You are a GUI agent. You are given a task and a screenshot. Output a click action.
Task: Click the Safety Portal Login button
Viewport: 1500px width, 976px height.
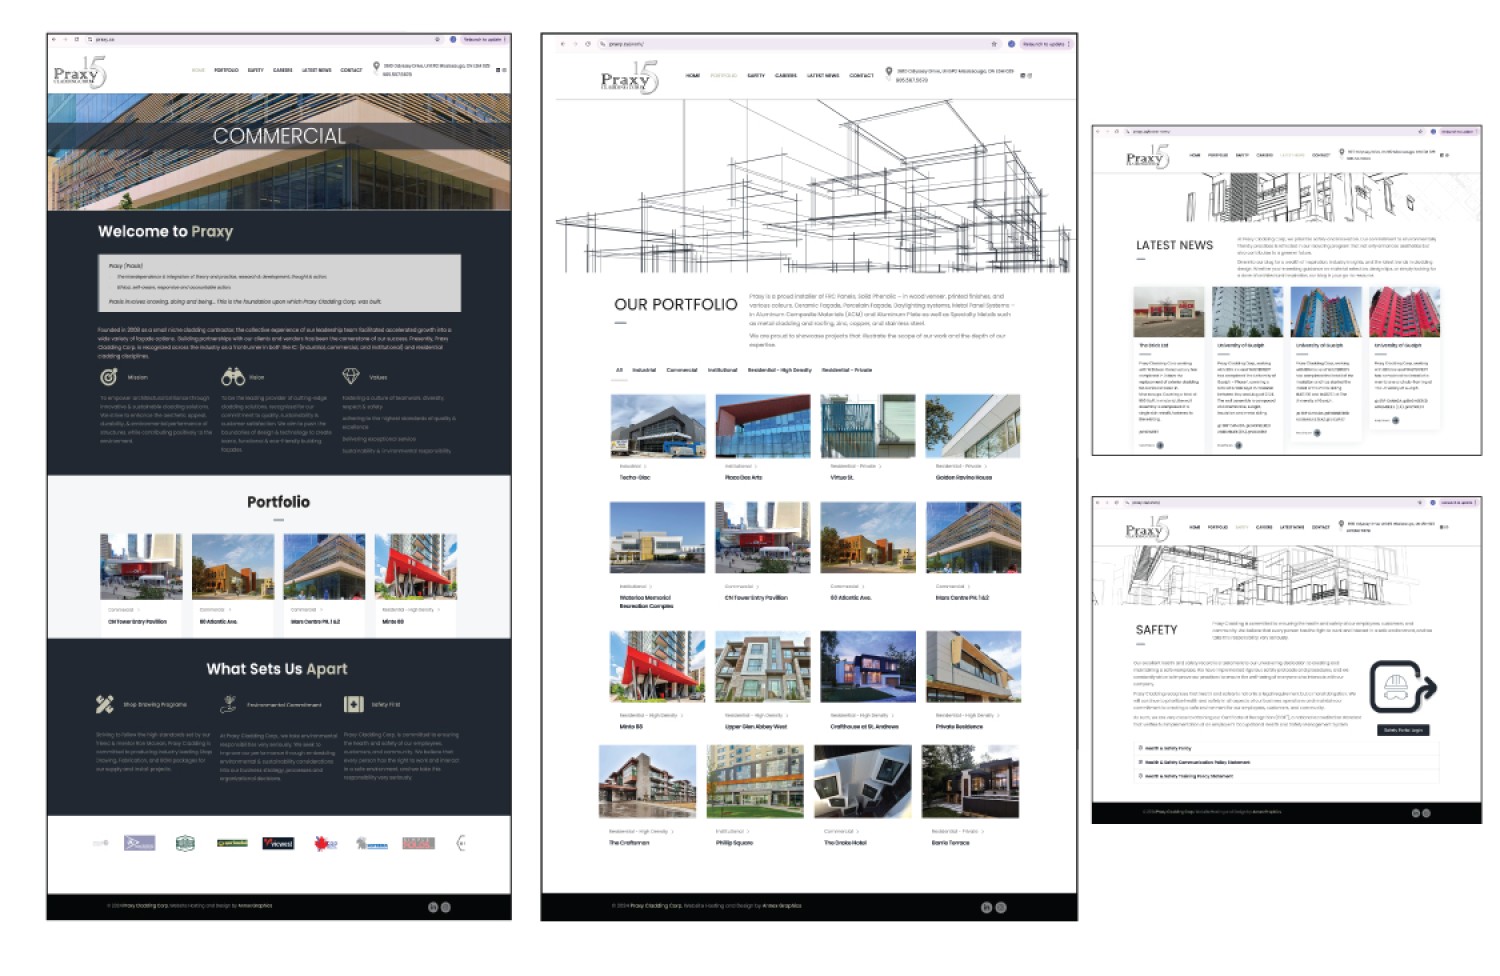pos(1403,730)
